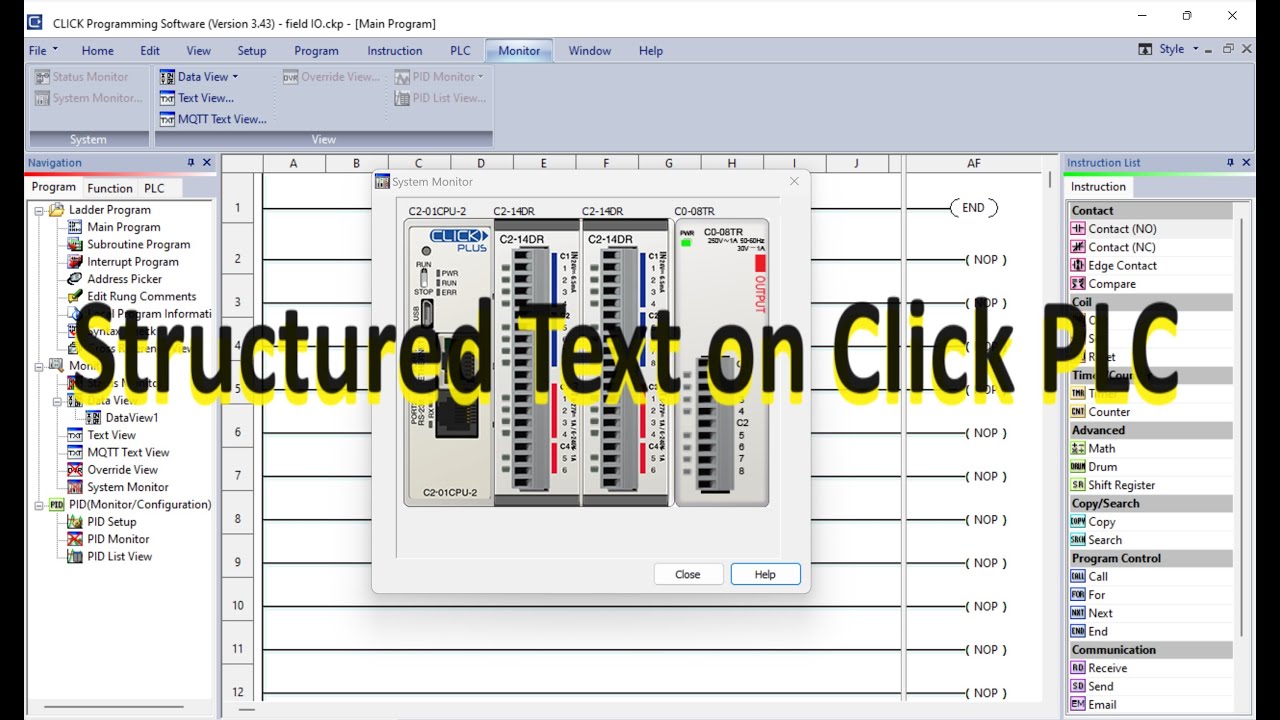Click the C2-01CPU-2 module image

(449, 361)
